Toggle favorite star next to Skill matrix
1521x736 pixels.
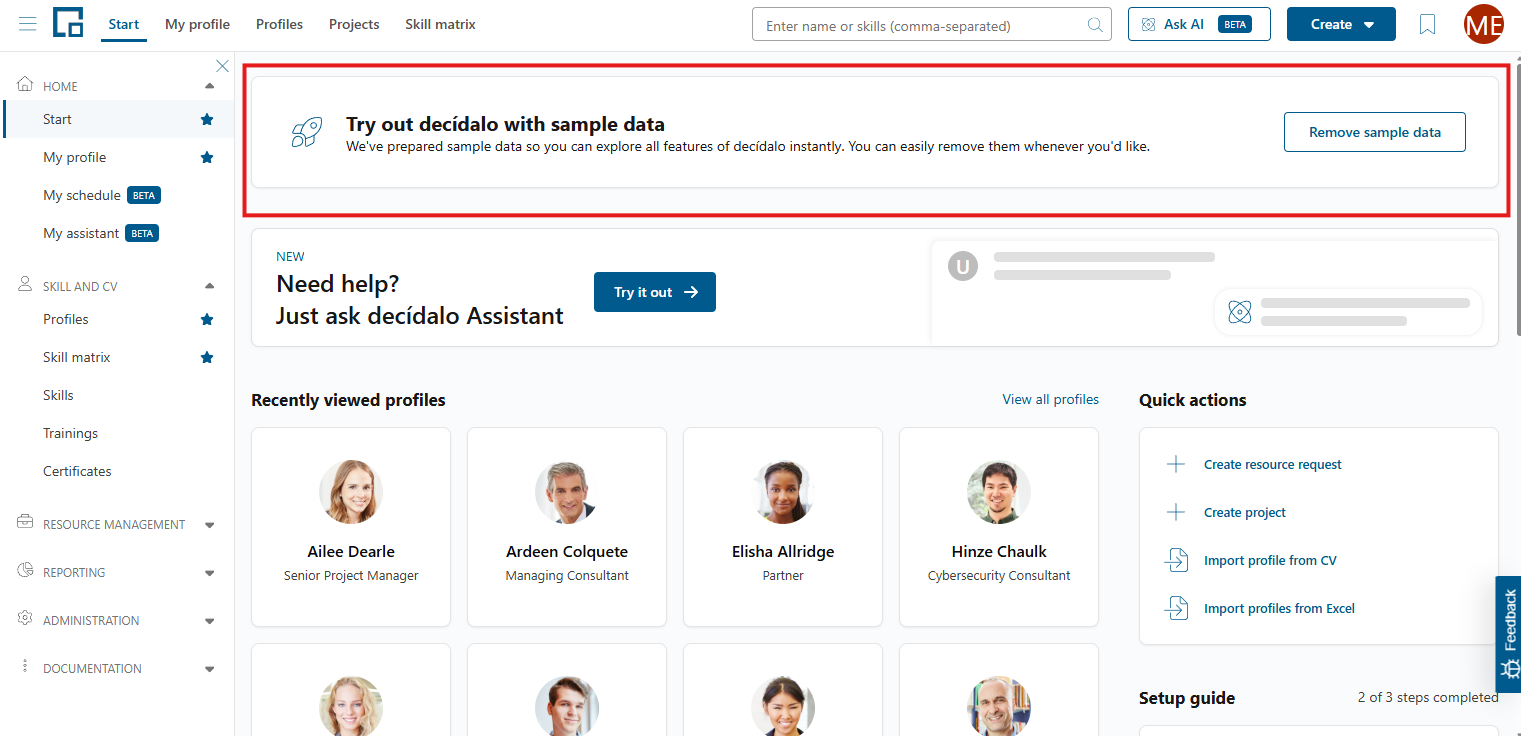point(207,357)
